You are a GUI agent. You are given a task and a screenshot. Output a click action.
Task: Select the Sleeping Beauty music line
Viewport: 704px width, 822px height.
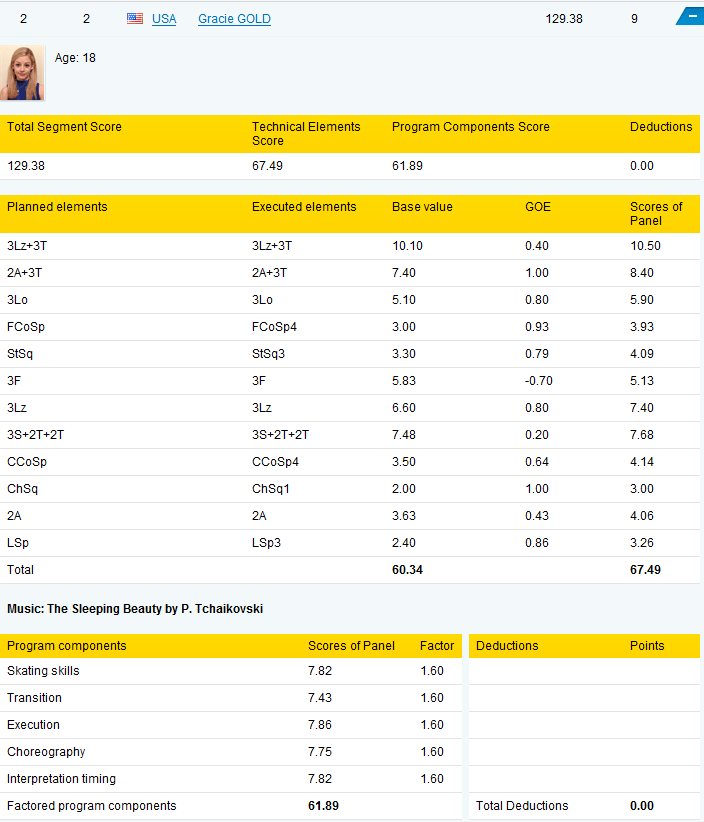tap(135, 609)
